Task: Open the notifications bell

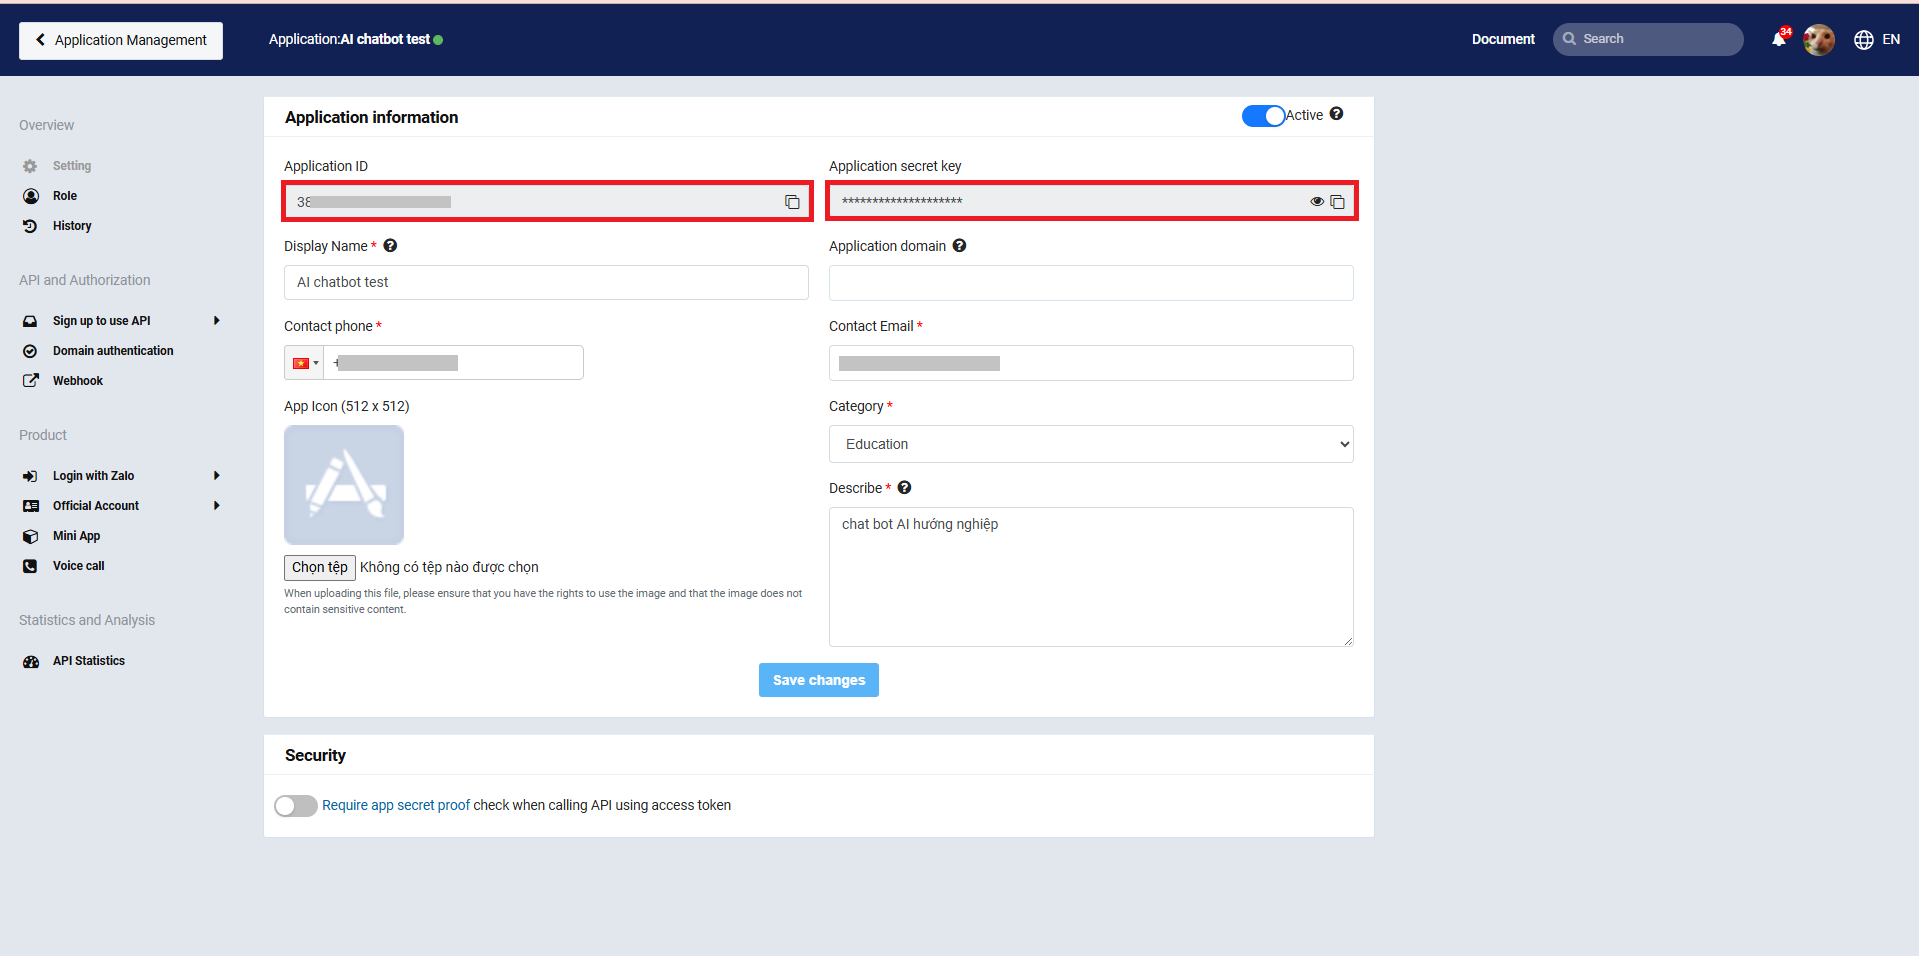Action: tap(1778, 39)
